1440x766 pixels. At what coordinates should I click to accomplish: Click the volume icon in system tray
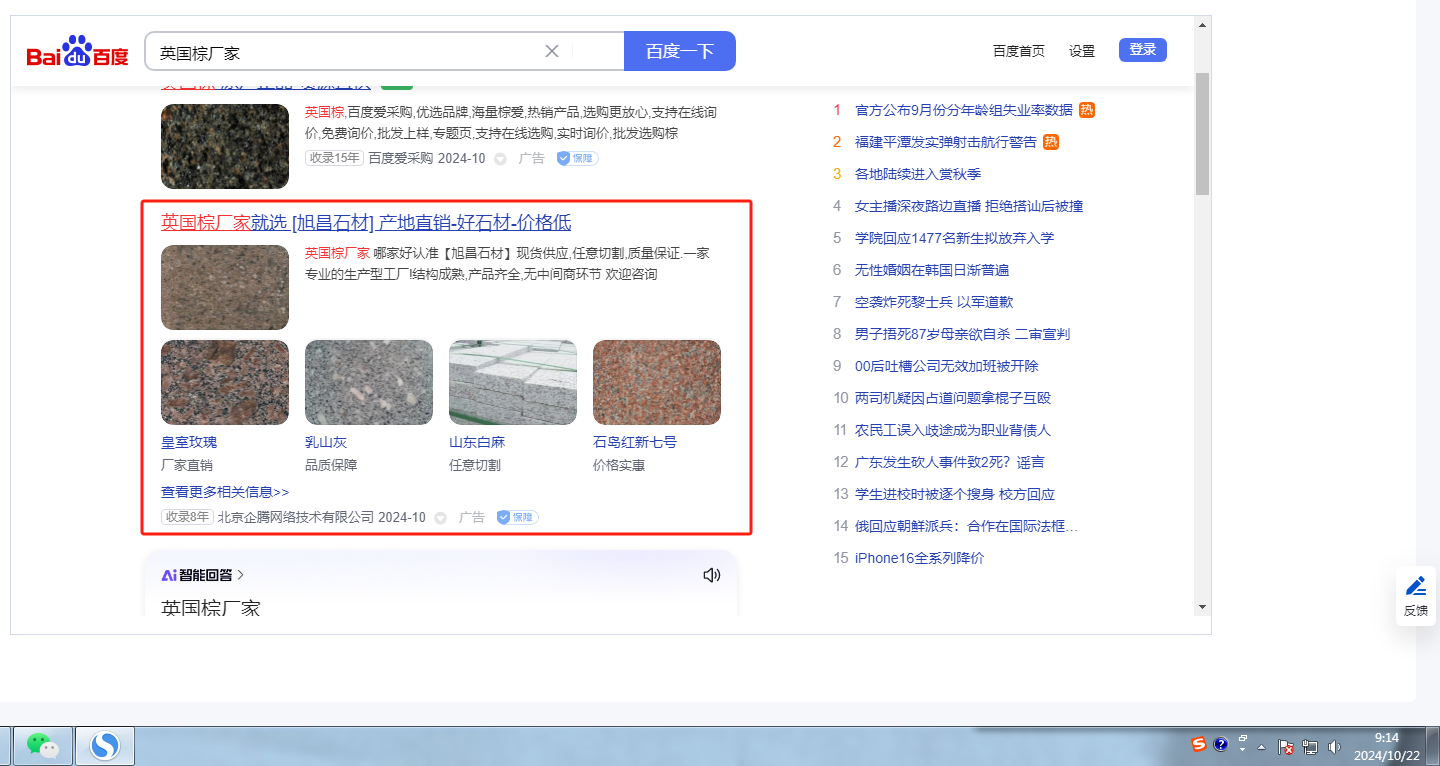[x=1333, y=746]
